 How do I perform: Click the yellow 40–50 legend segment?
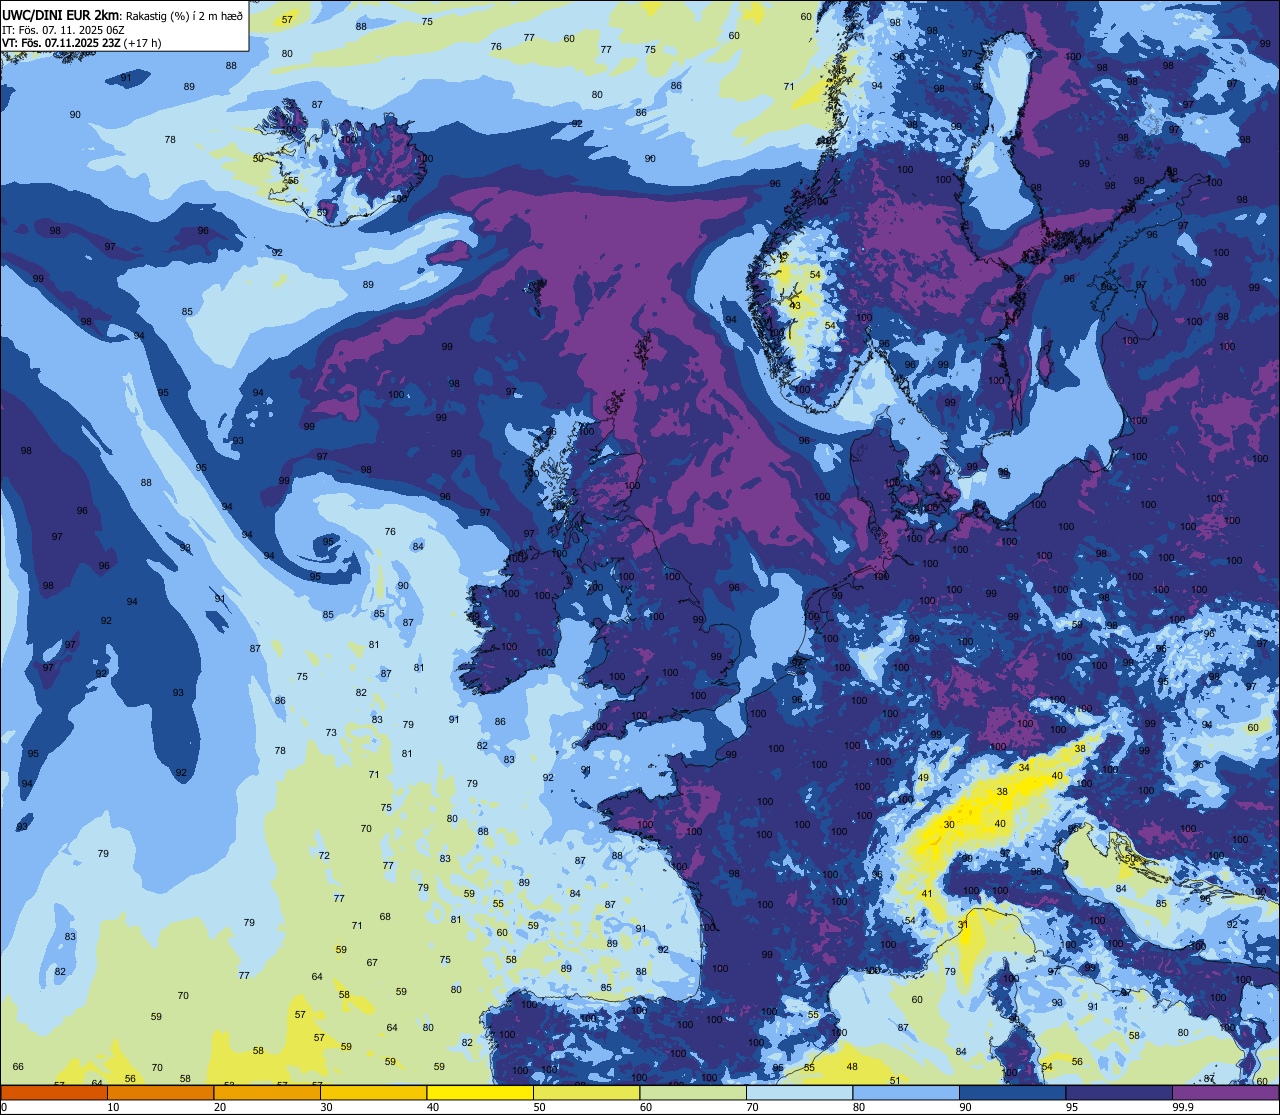[x=479, y=1093]
